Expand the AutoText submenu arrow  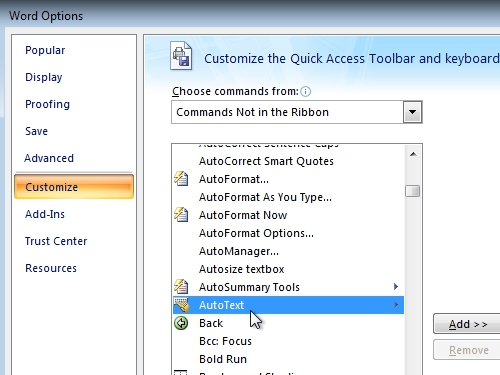[396, 305]
